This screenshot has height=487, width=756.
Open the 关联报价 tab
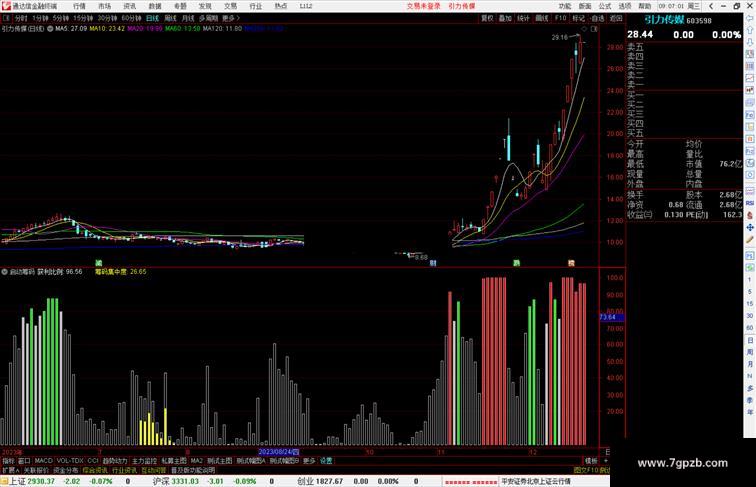[x=36, y=470]
